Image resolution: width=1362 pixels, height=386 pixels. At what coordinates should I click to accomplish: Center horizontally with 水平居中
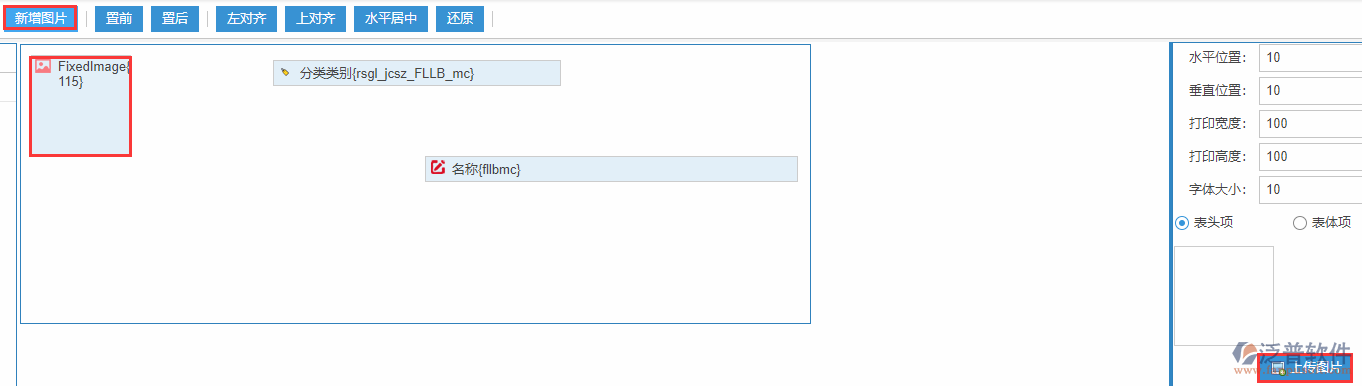point(391,19)
